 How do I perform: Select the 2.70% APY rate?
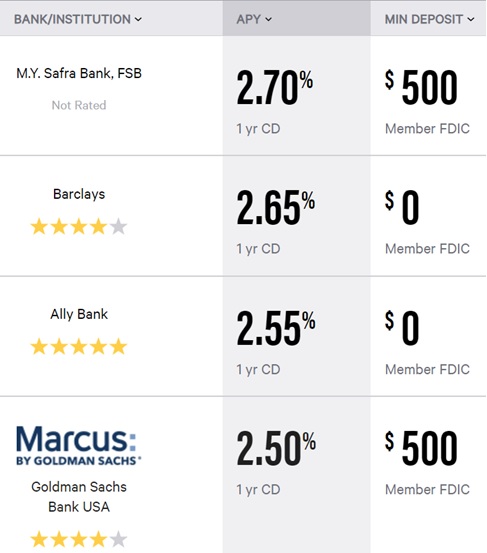(x=275, y=87)
